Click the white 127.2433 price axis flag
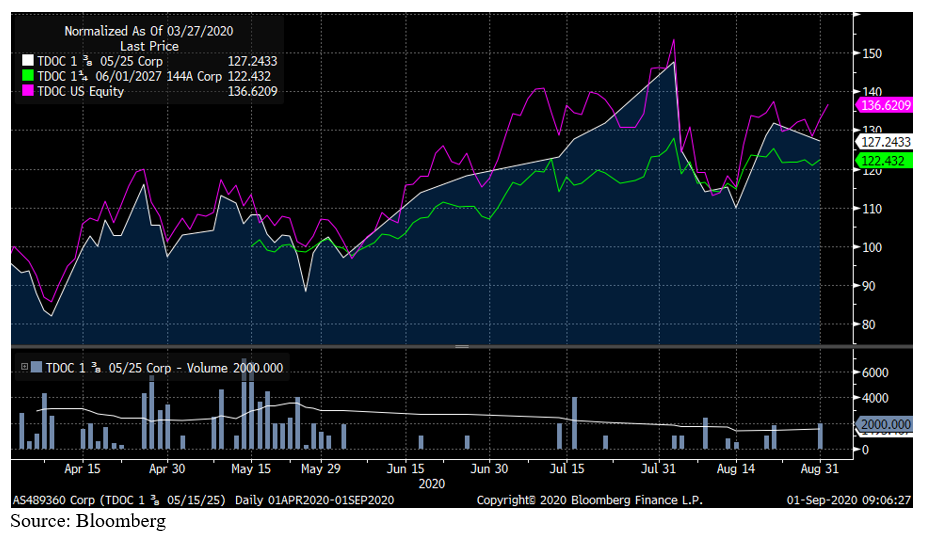 [884, 142]
